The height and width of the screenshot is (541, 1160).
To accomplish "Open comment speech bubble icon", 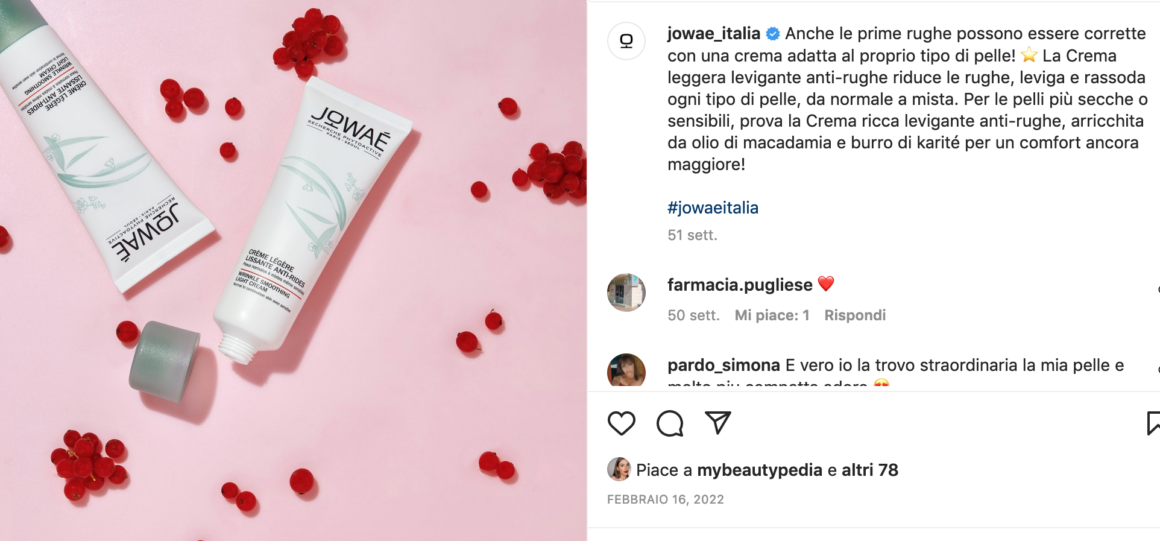I will click(x=670, y=423).
